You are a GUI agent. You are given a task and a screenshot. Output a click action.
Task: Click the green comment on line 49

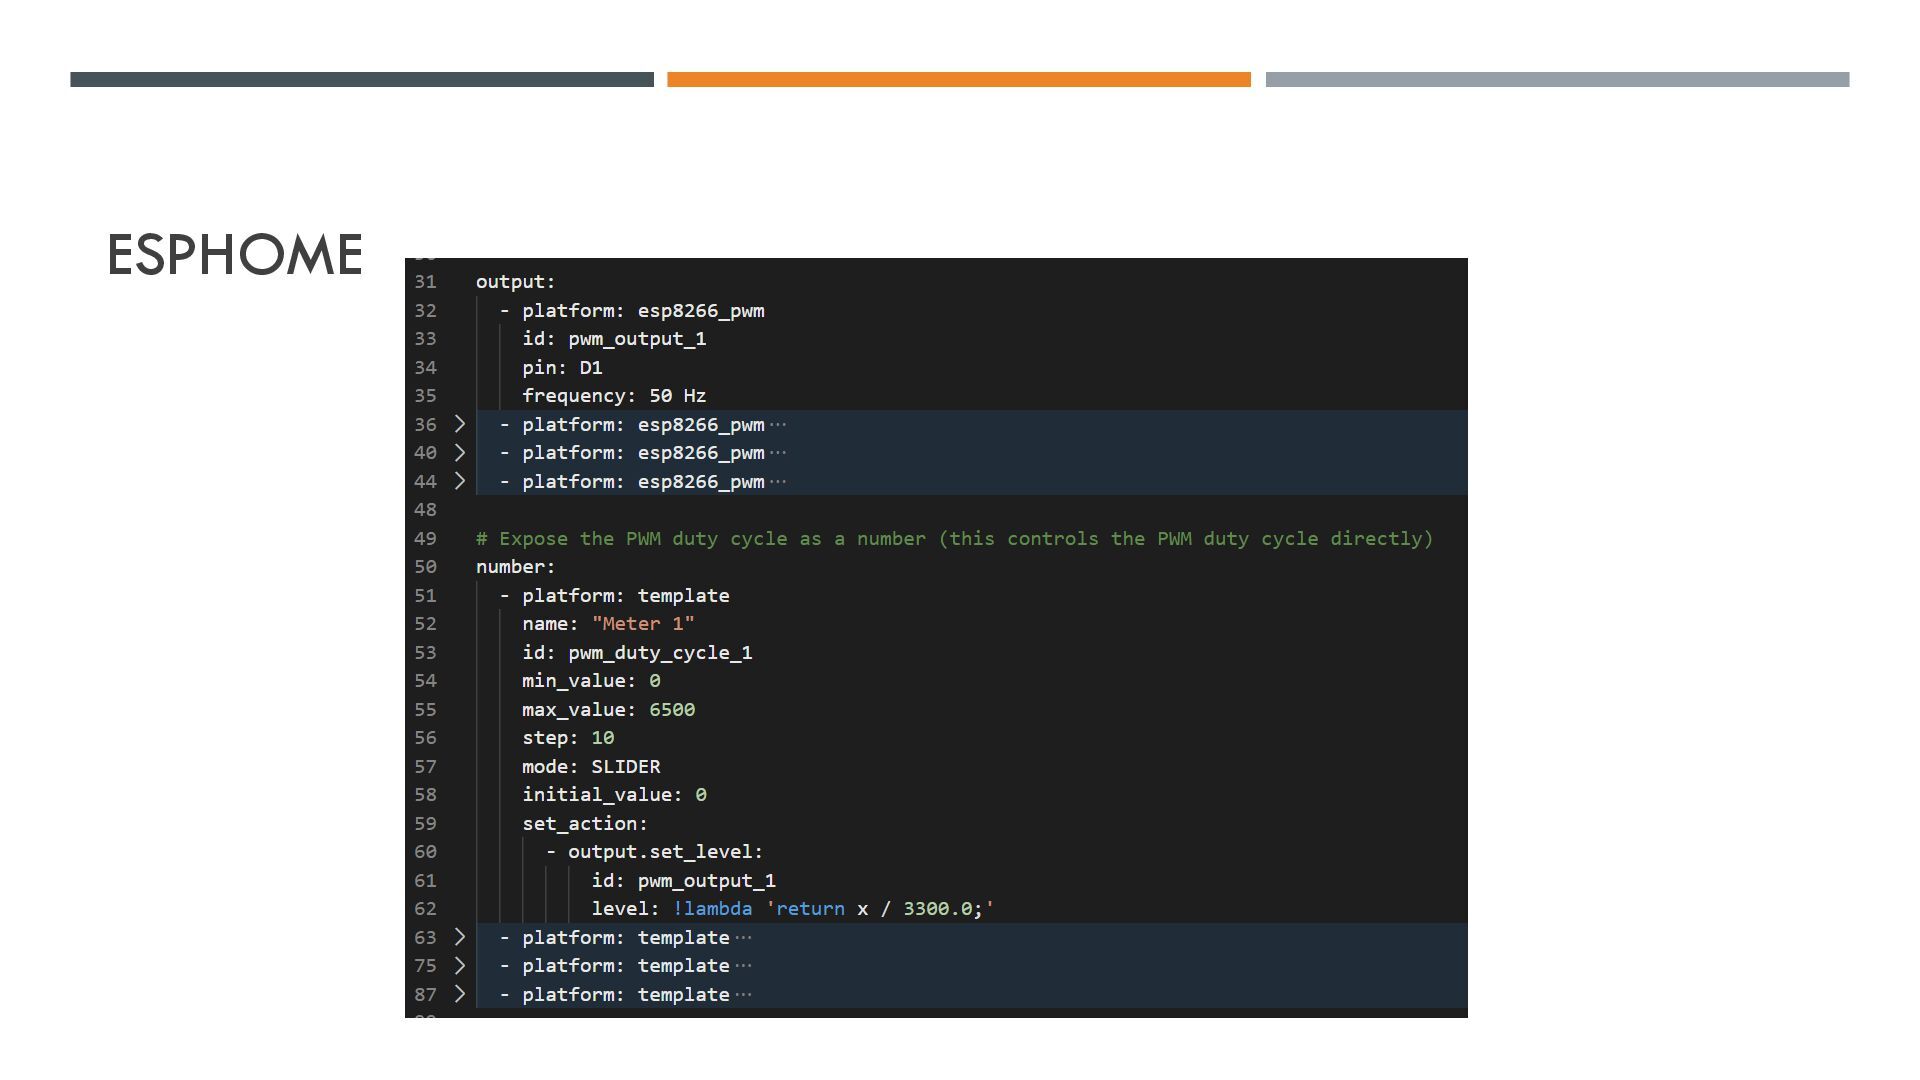[x=954, y=539]
